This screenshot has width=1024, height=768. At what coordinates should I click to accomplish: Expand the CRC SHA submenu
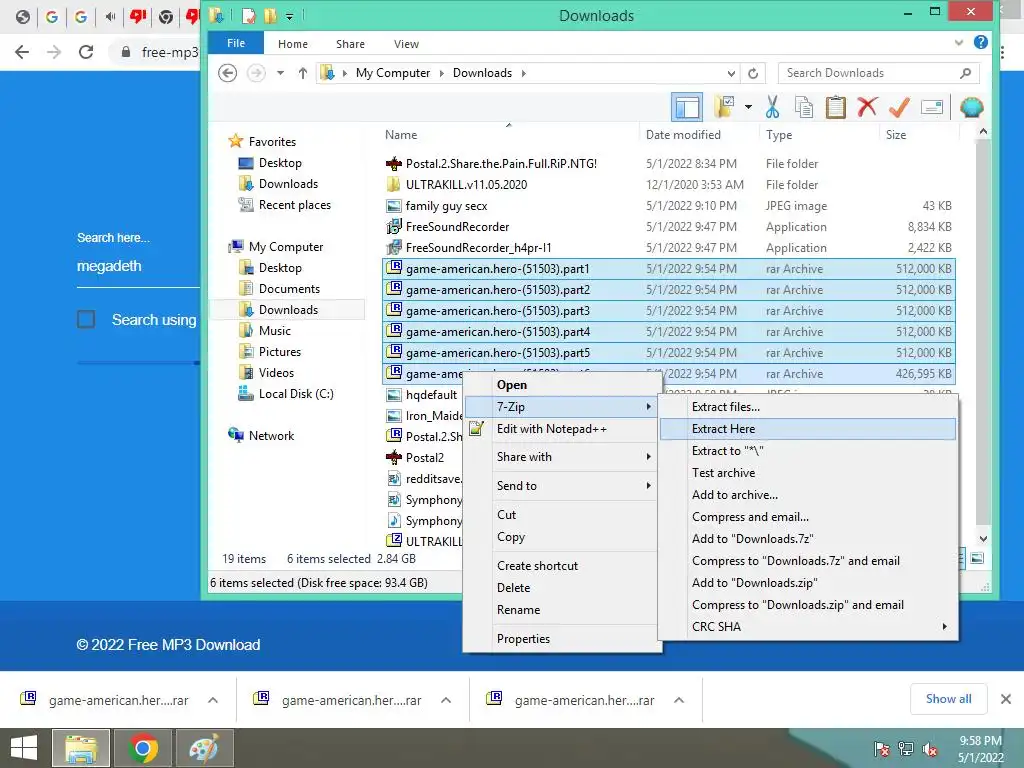[808, 627]
